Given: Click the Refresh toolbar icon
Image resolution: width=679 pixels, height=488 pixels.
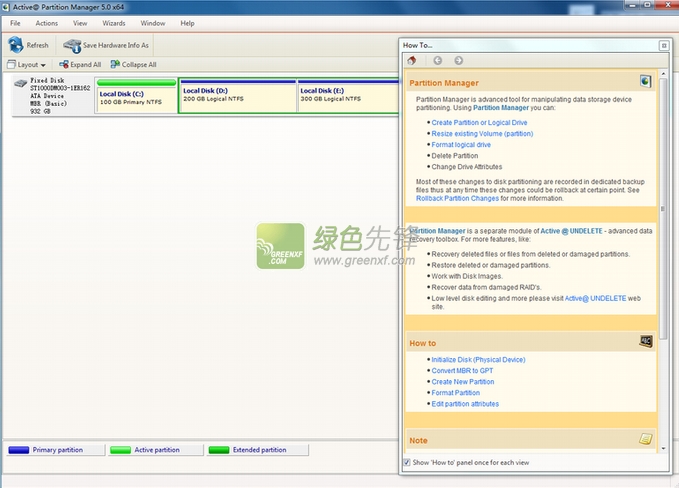Looking at the screenshot, I should tap(16, 45).
